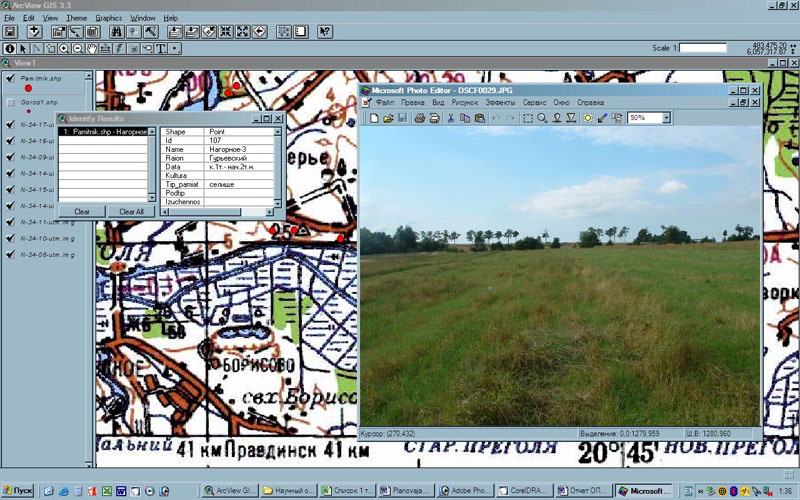Open the Эффекты menu in Photo Editor
Screen dimensions: 800x500
click(500, 103)
